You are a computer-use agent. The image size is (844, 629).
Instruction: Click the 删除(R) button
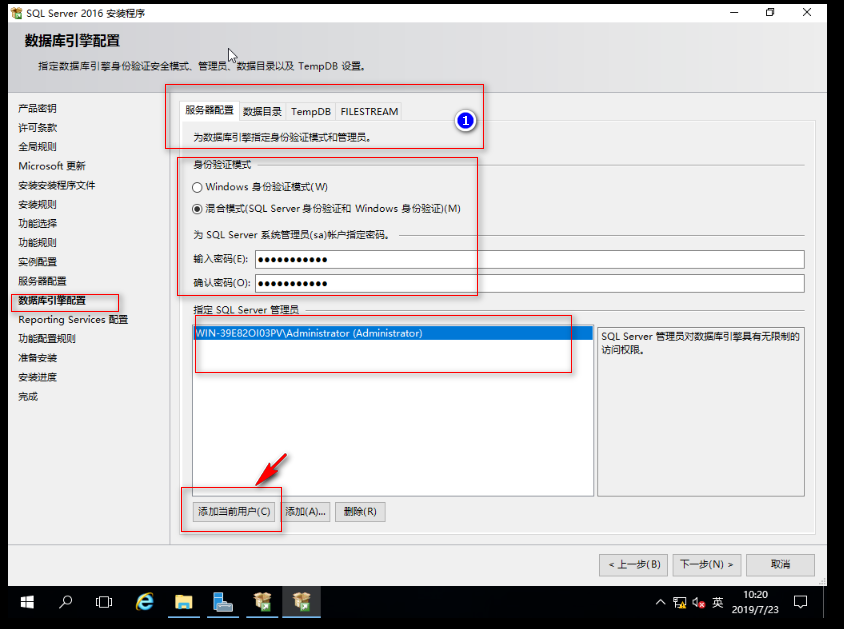click(x=360, y=511)
